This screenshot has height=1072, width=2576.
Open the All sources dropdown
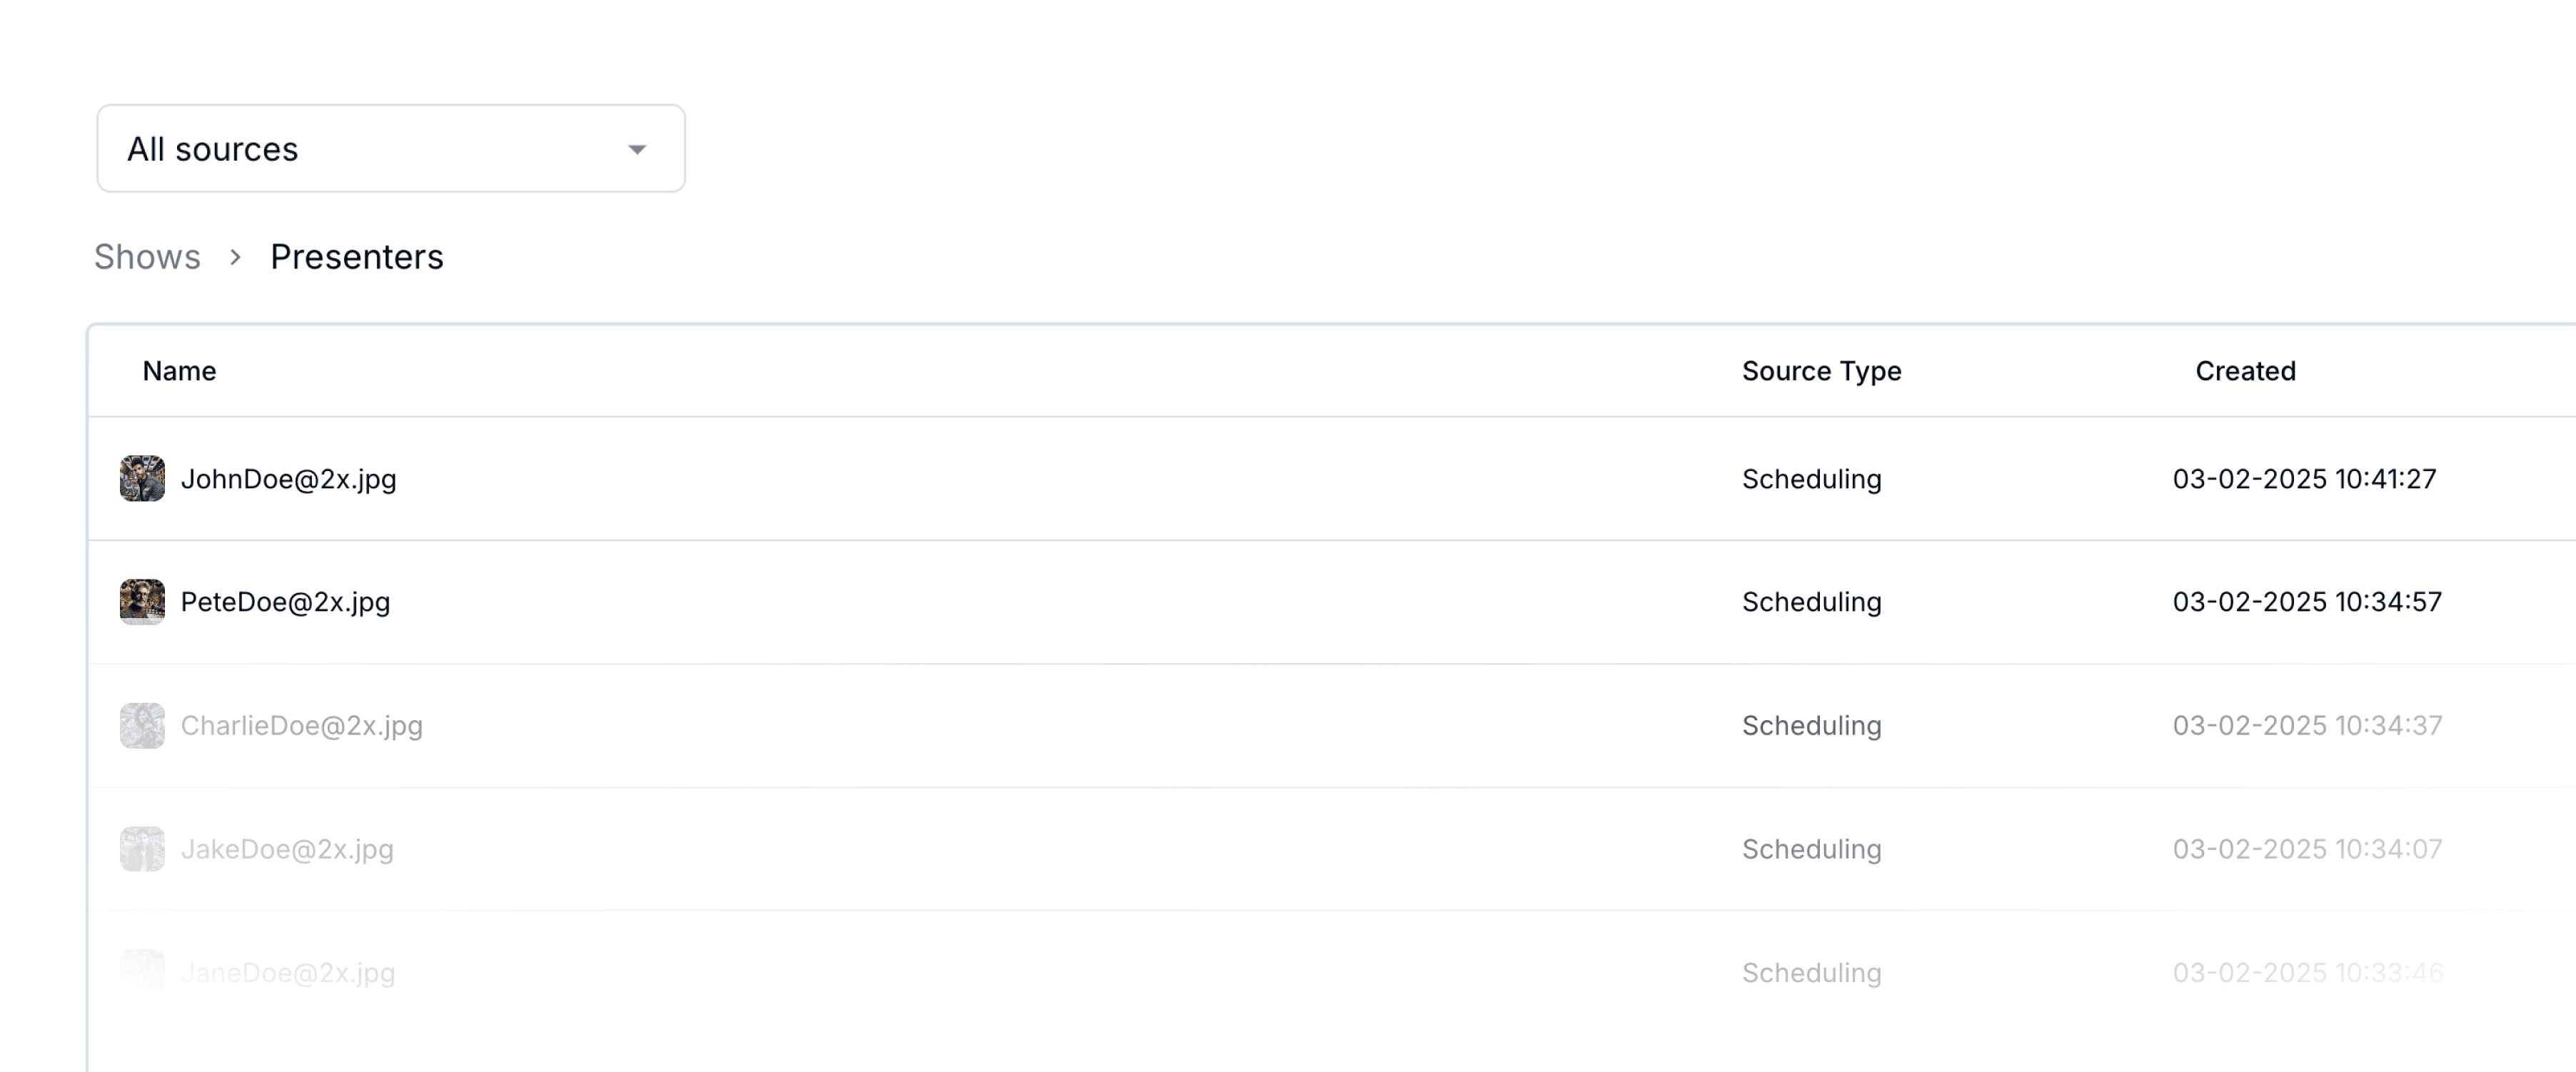pyautogui.click(x=391, y=148)
